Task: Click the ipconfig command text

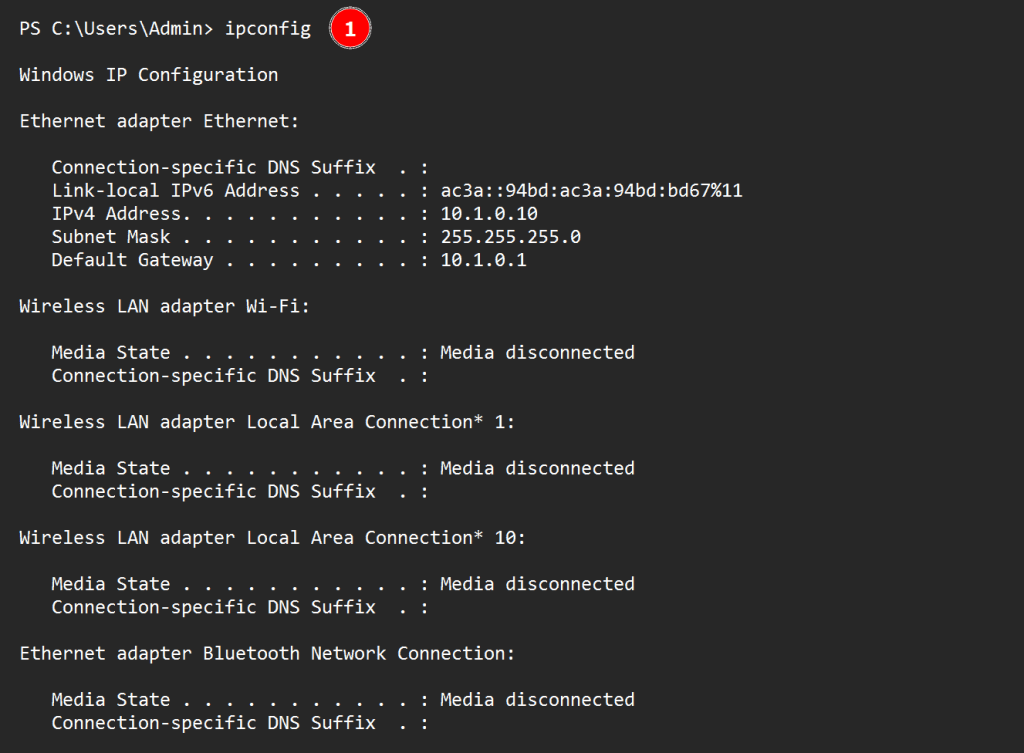Action: pyautogui.click(x=267, y=29)
